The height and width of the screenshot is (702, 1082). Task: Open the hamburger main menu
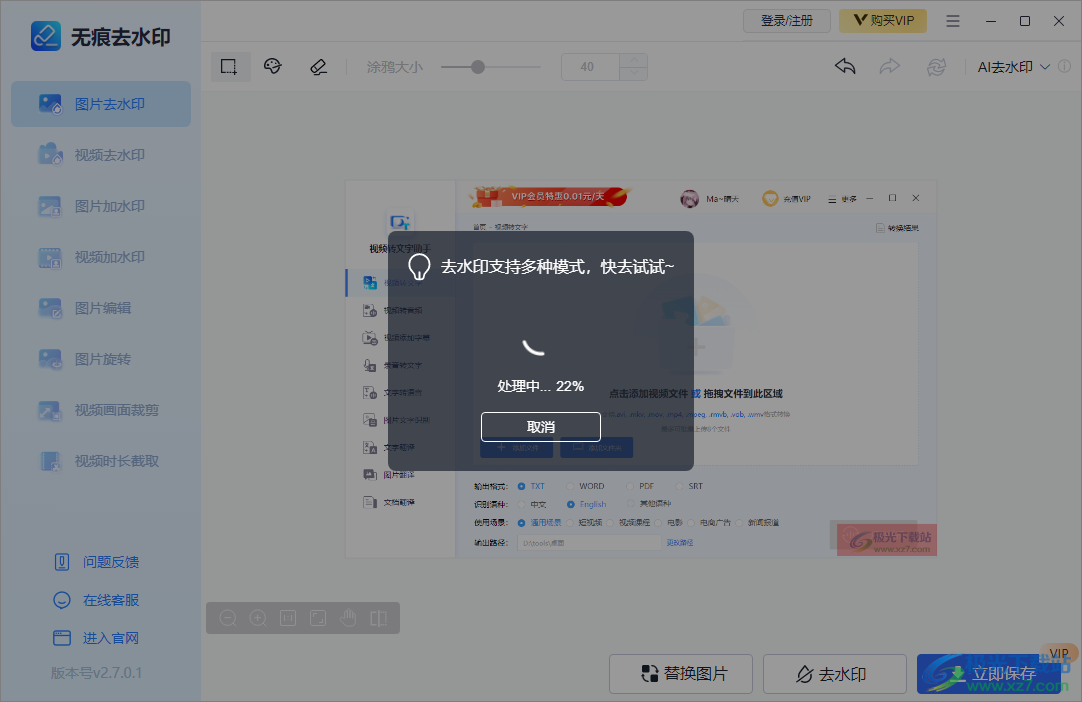(953, 21)
